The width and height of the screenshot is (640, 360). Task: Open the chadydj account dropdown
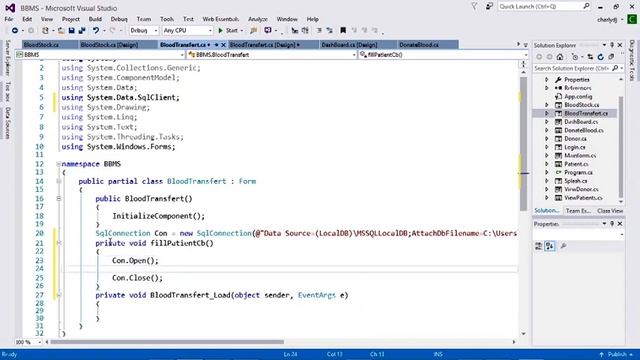pyautogui.click(x=610, y=20)
